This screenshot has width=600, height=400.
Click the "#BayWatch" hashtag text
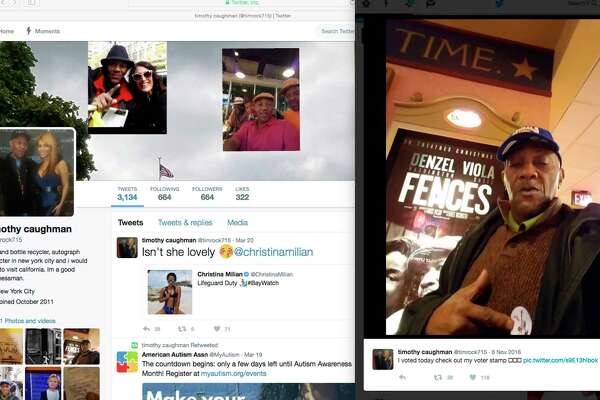pyautogui.click(x=263, y=283)
